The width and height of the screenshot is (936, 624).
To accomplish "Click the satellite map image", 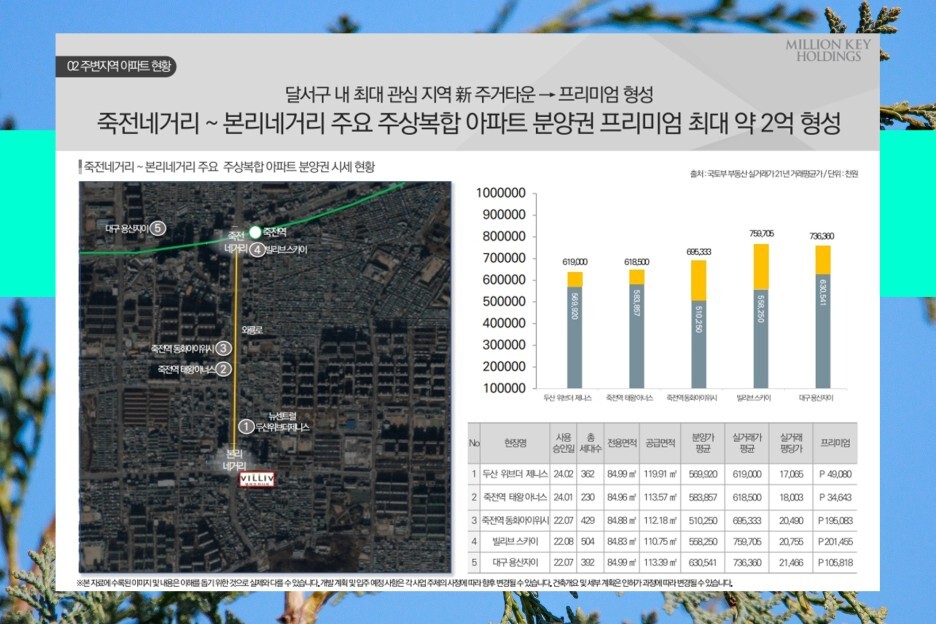I will [x=265, y=377].
